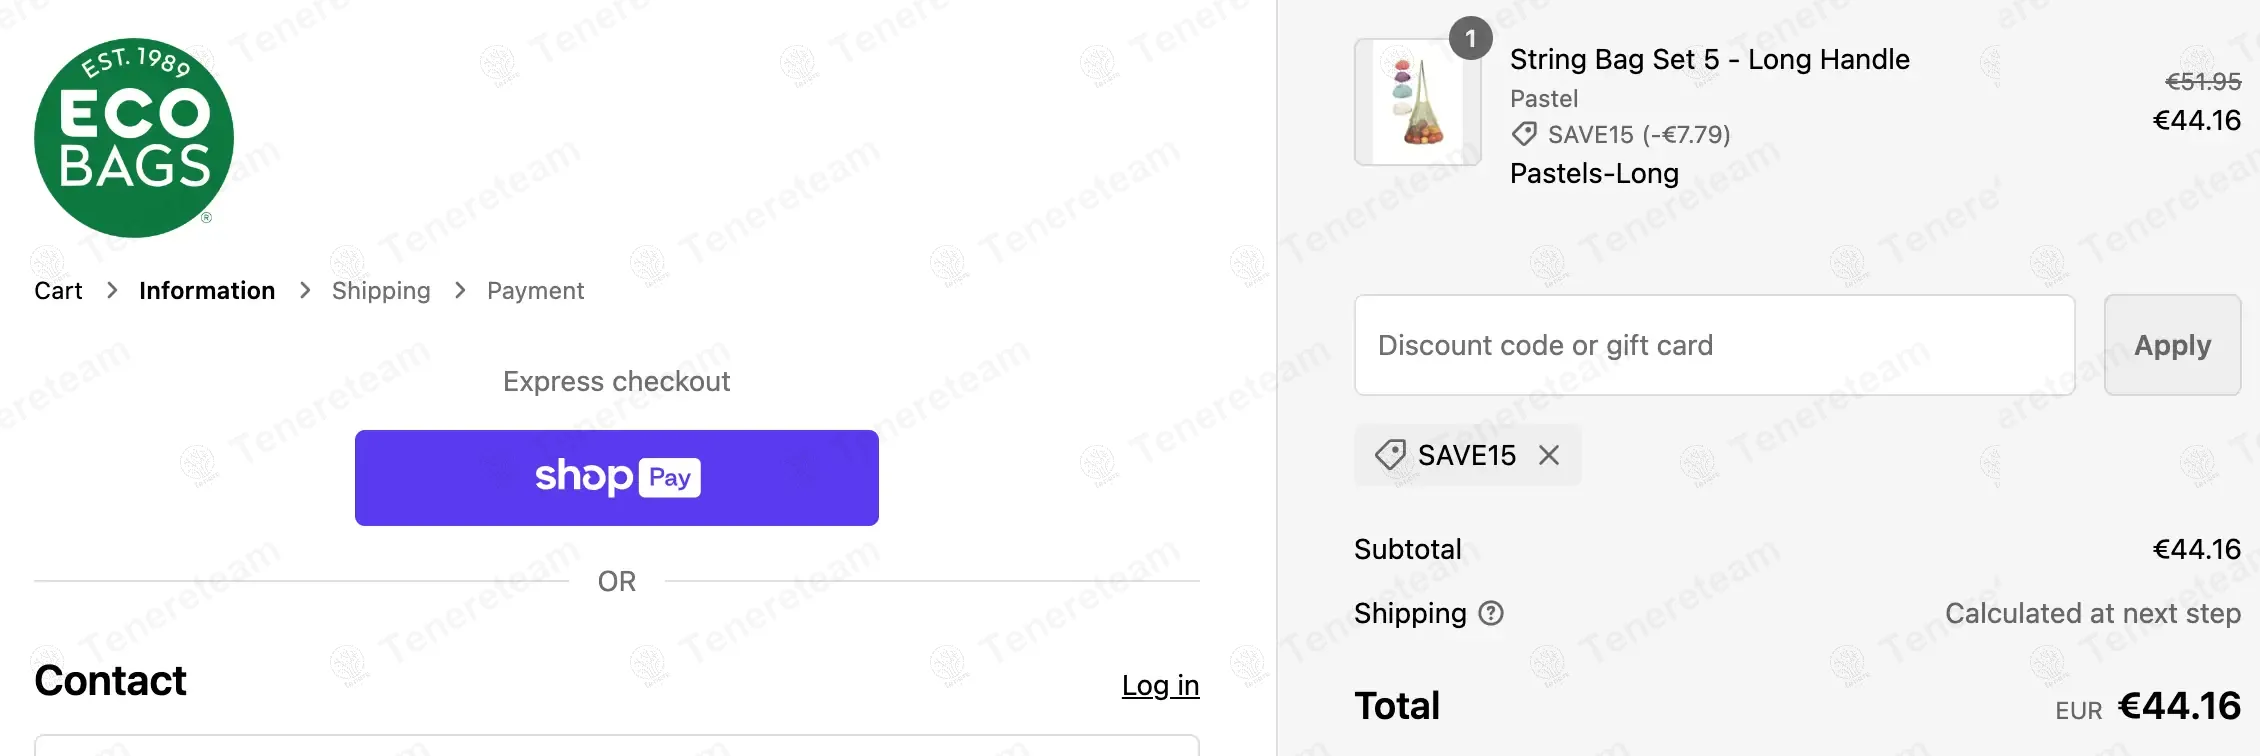
Task: Select the Information breadcrumb step
Action: (207, 291)
